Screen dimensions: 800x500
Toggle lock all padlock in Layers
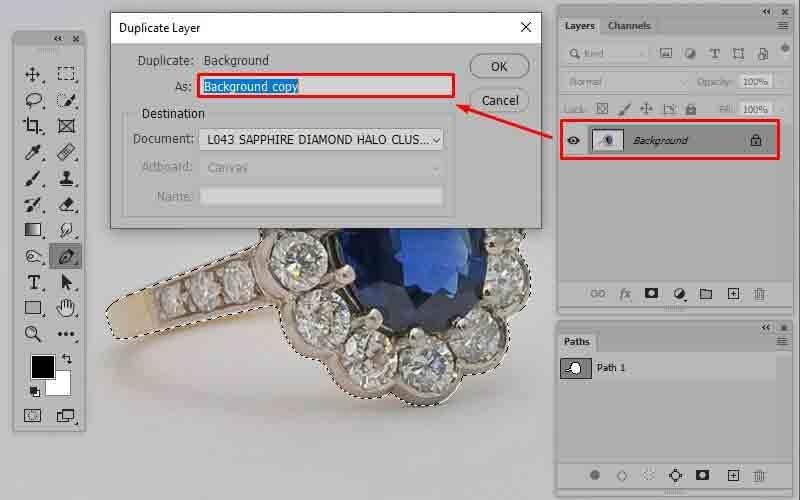point(691,109)
